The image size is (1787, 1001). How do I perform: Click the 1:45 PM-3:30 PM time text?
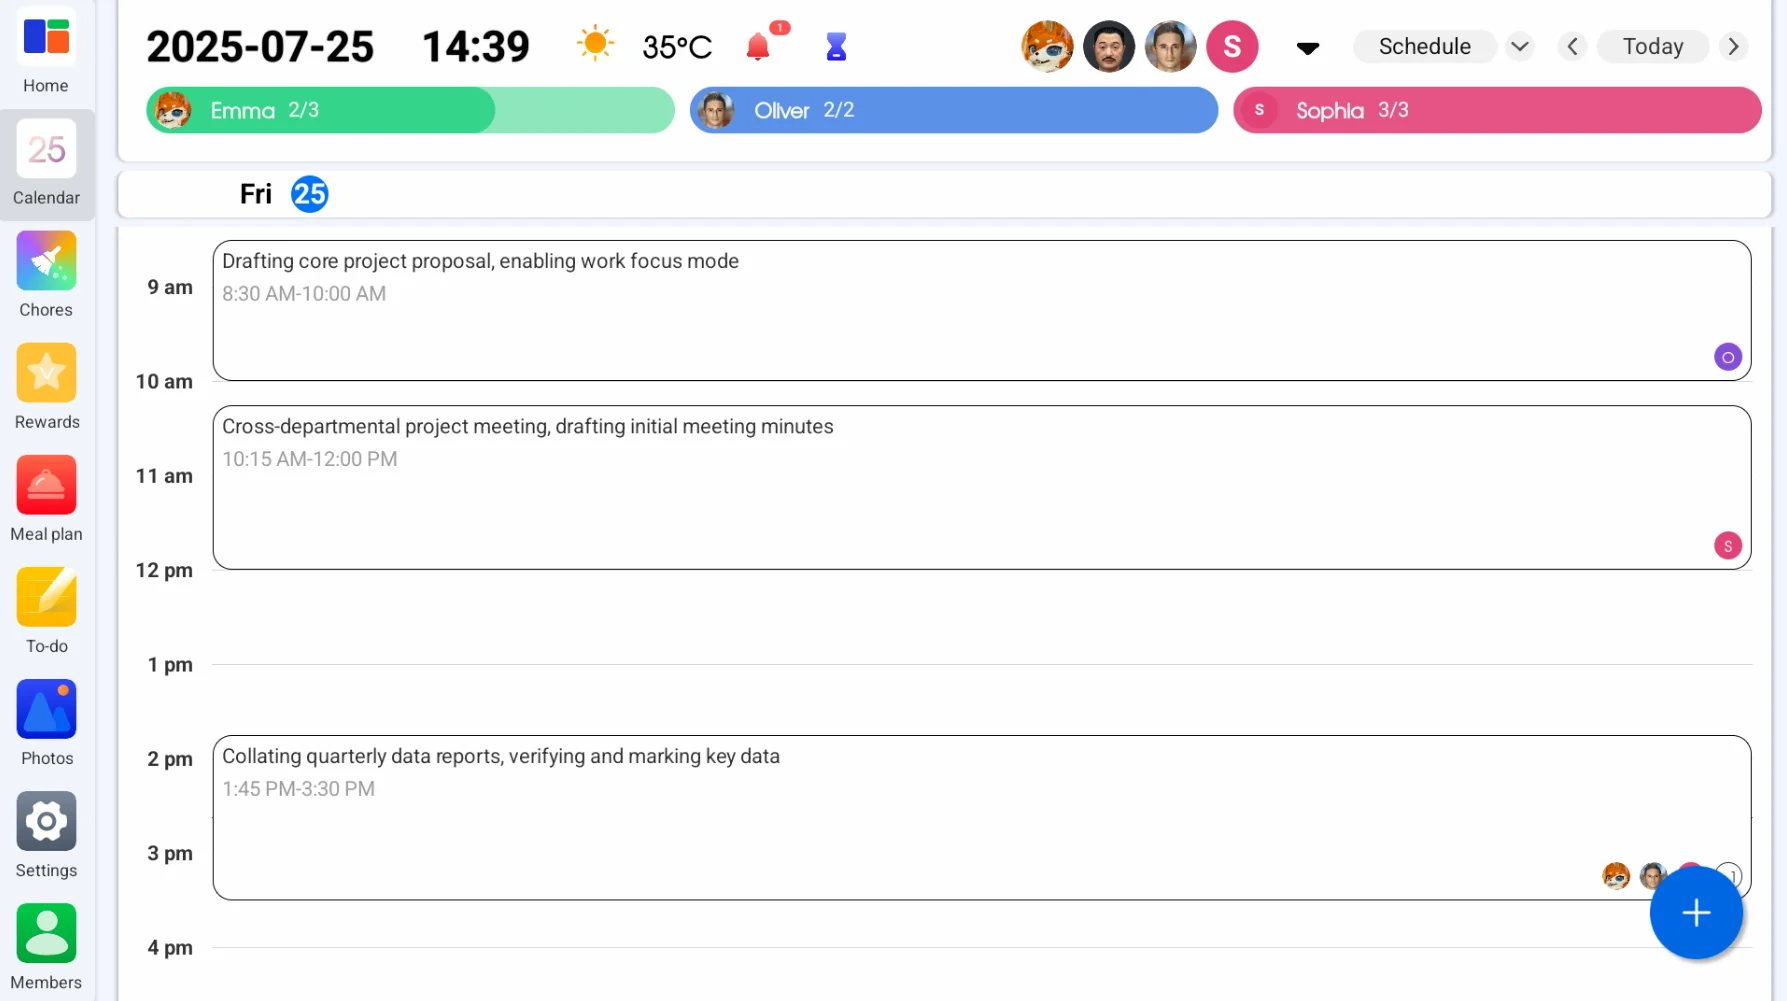click(x=298, y=789)
